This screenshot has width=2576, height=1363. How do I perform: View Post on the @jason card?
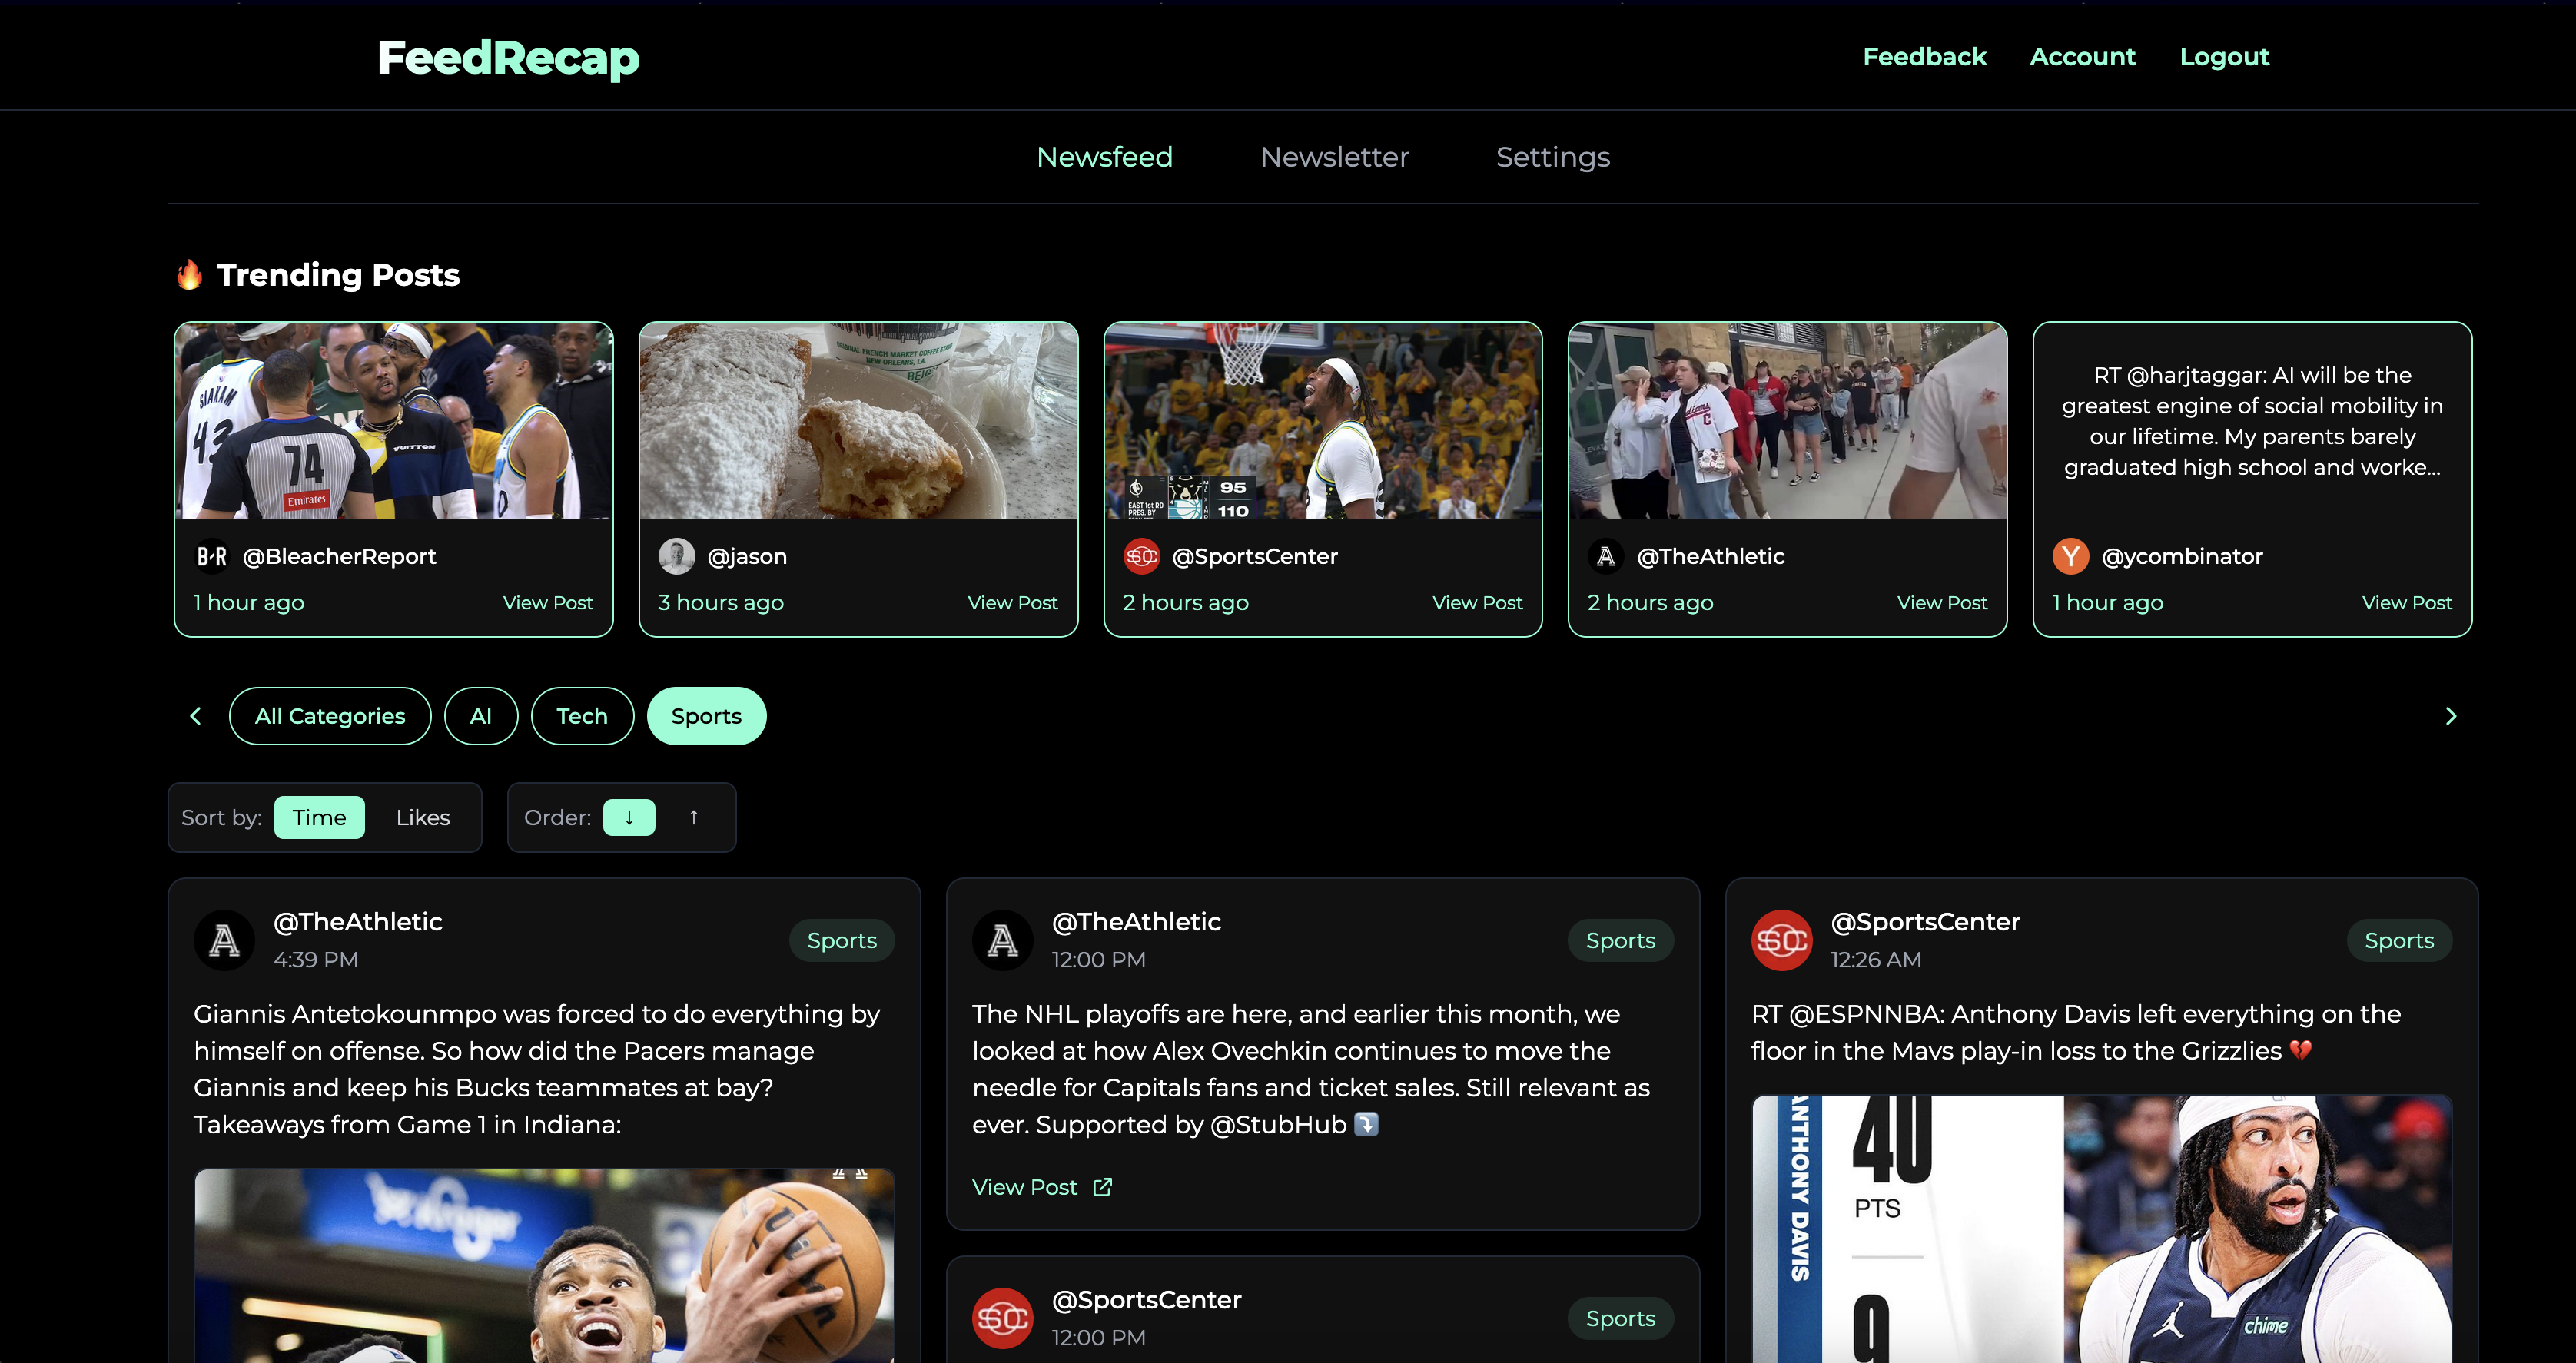(x=1012, y=603)
